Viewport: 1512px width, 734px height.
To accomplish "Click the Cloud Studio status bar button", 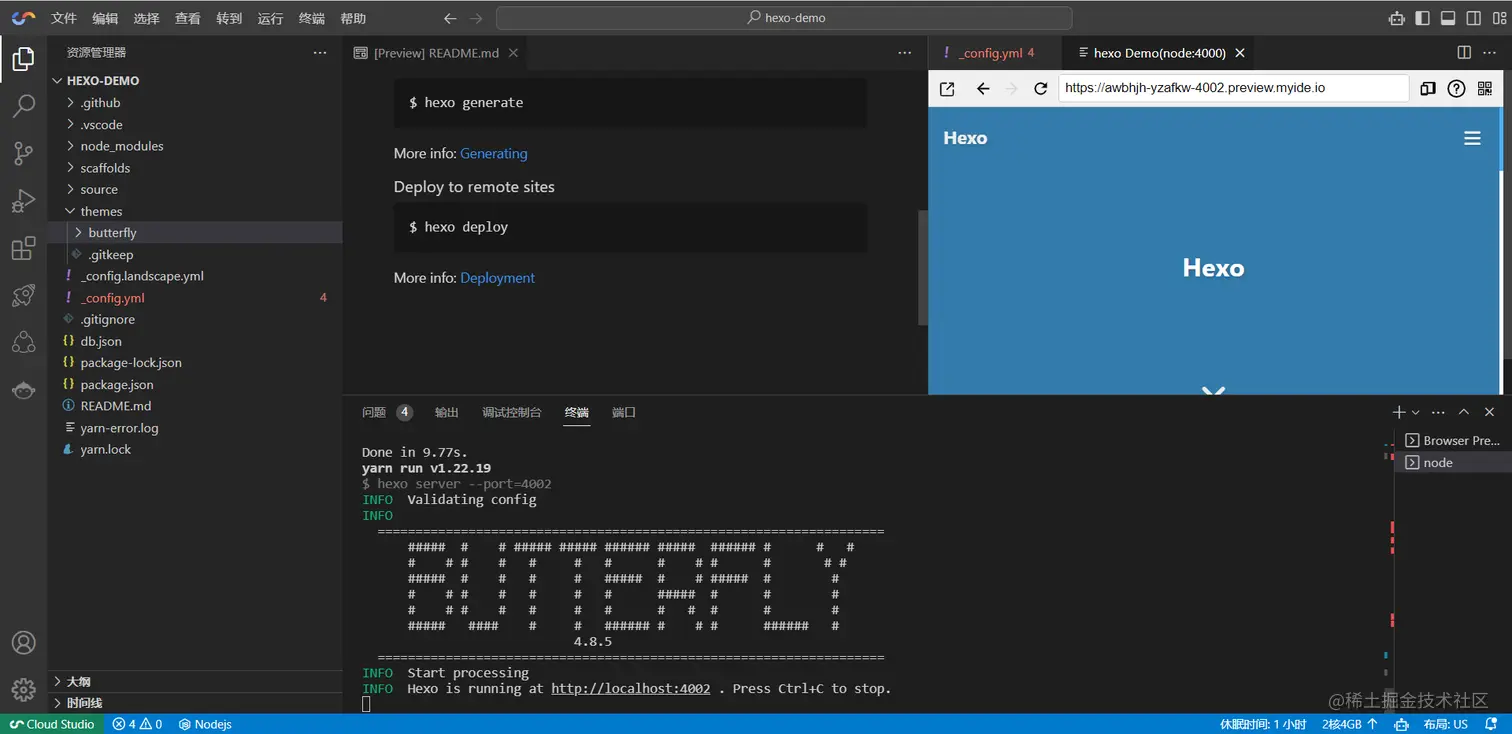I will click(x=52, y=724).
